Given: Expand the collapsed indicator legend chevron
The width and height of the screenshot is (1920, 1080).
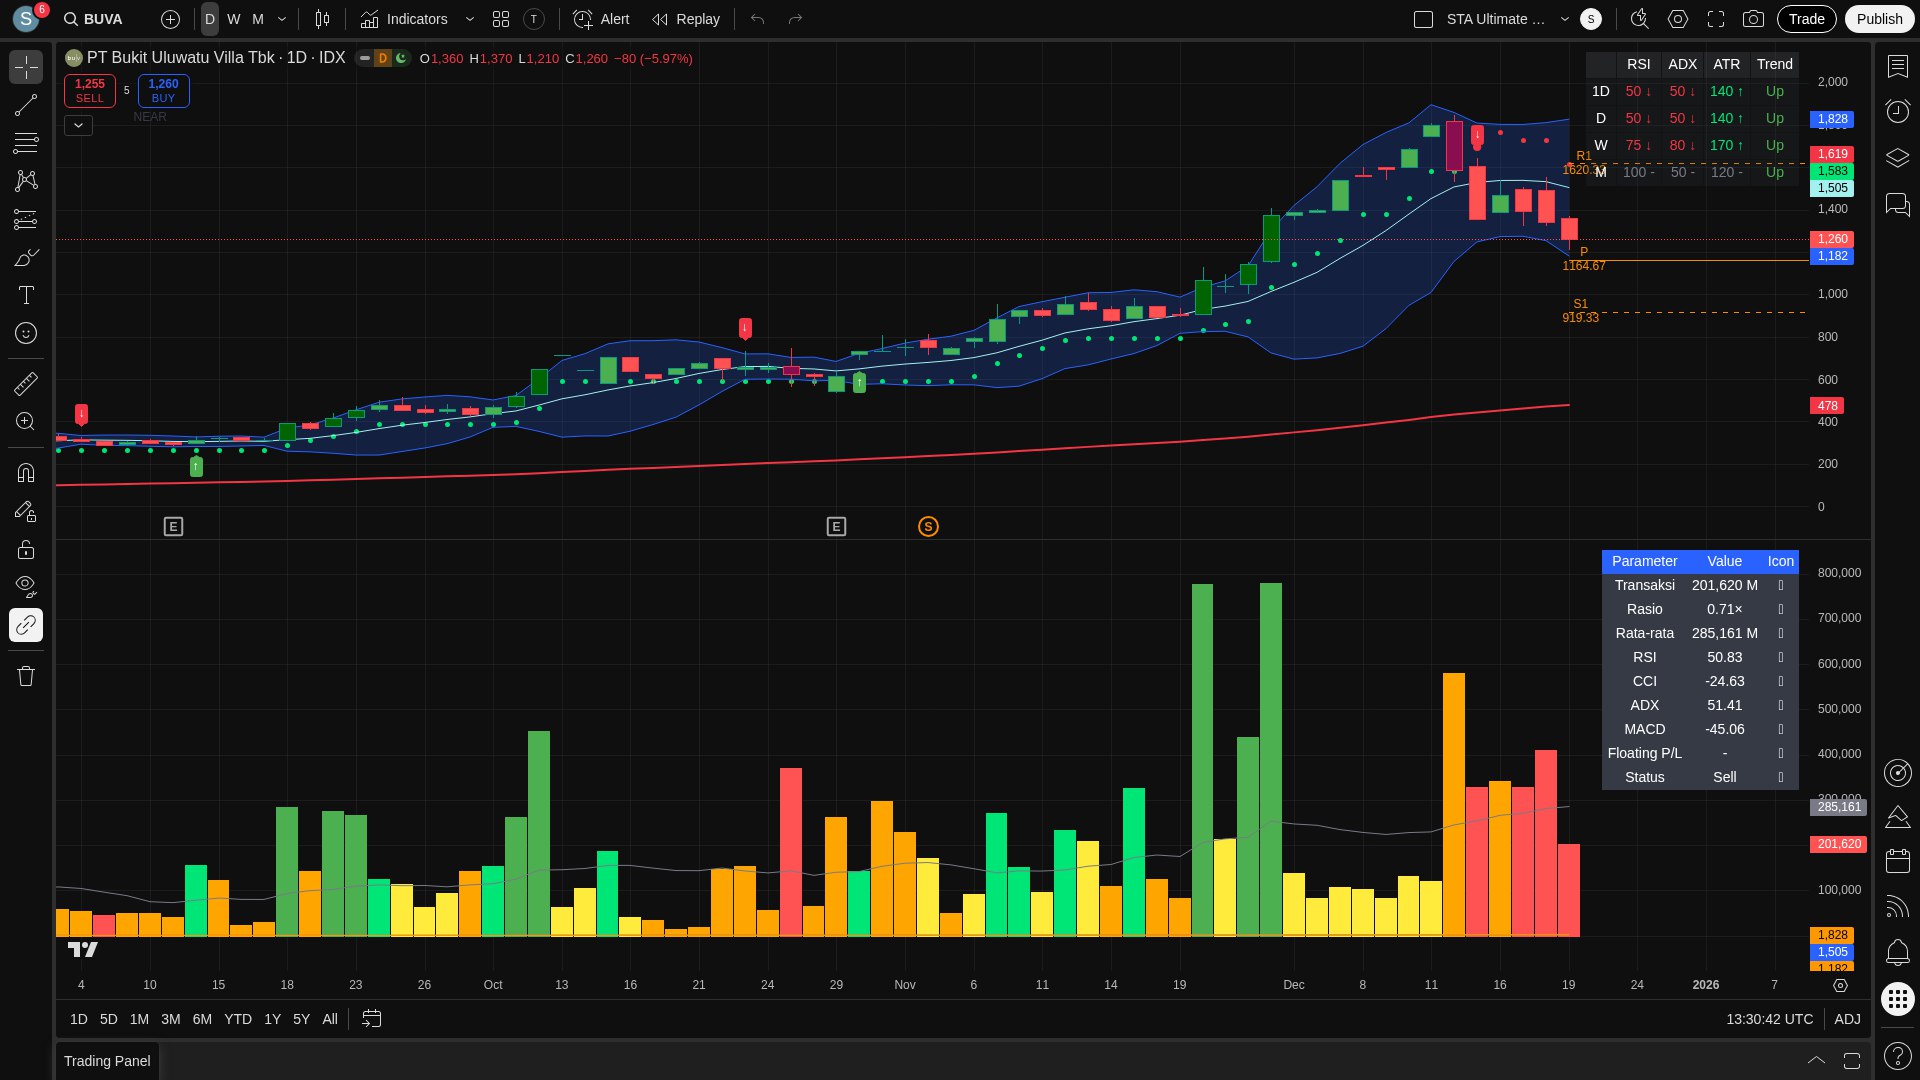Looking at the screenshot, I should click(78, 125).
